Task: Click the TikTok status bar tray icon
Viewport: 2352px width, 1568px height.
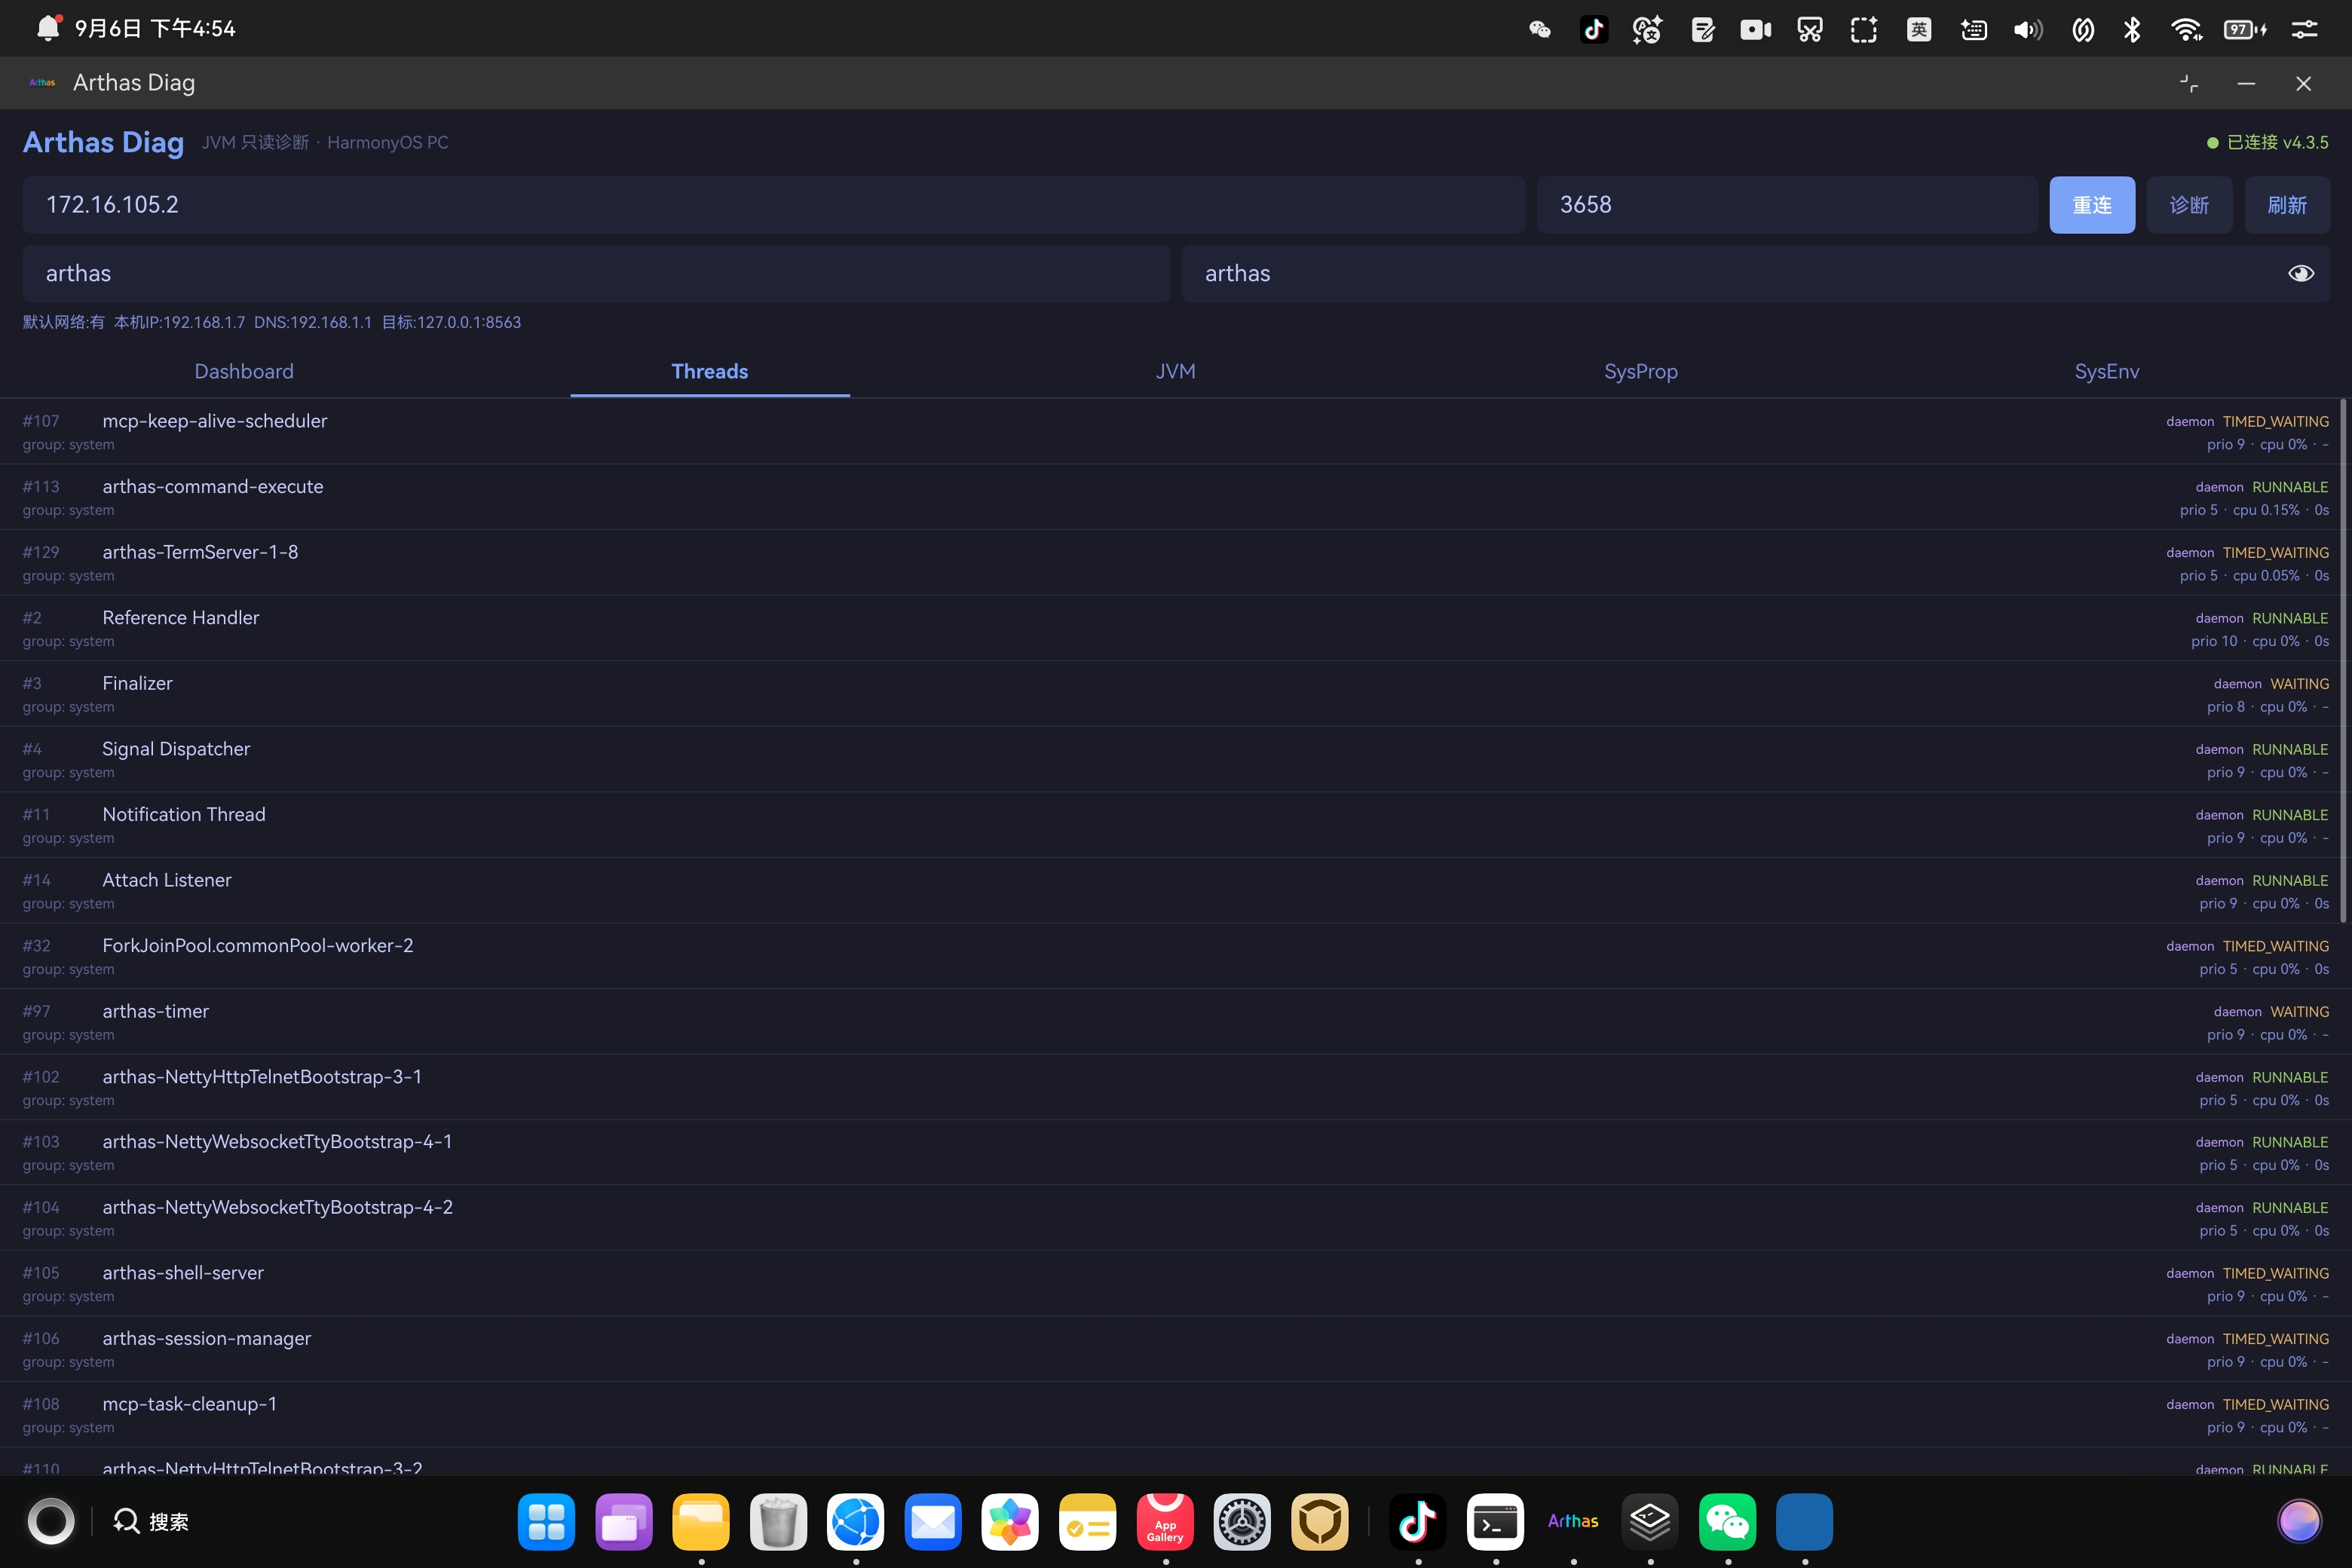Action: (1594, 29)
